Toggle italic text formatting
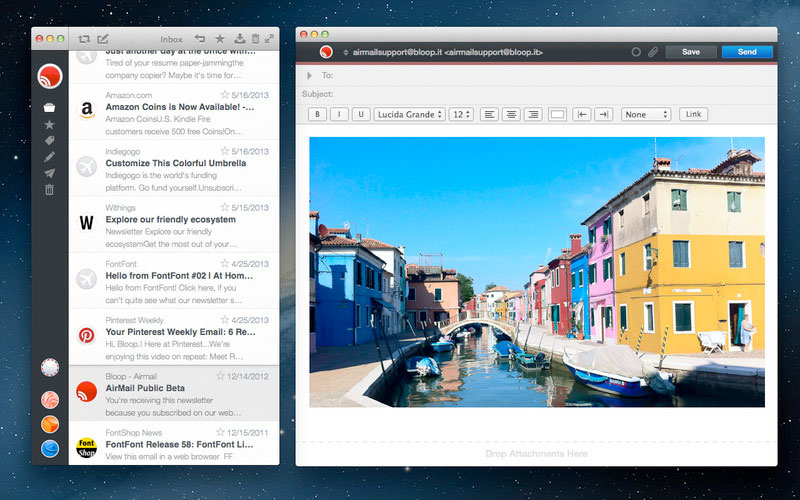The height and width of the screenshot is (500, 800). (340, 115)
